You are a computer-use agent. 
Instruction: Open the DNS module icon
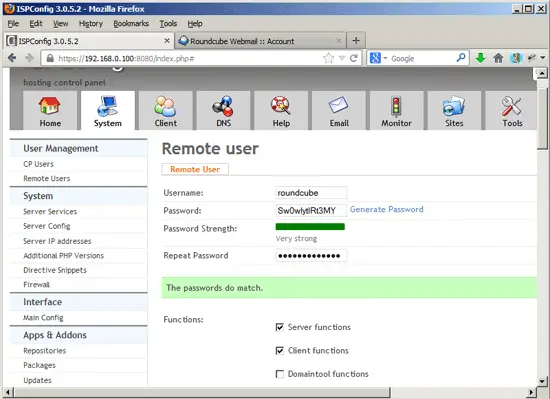pos(223,107)
